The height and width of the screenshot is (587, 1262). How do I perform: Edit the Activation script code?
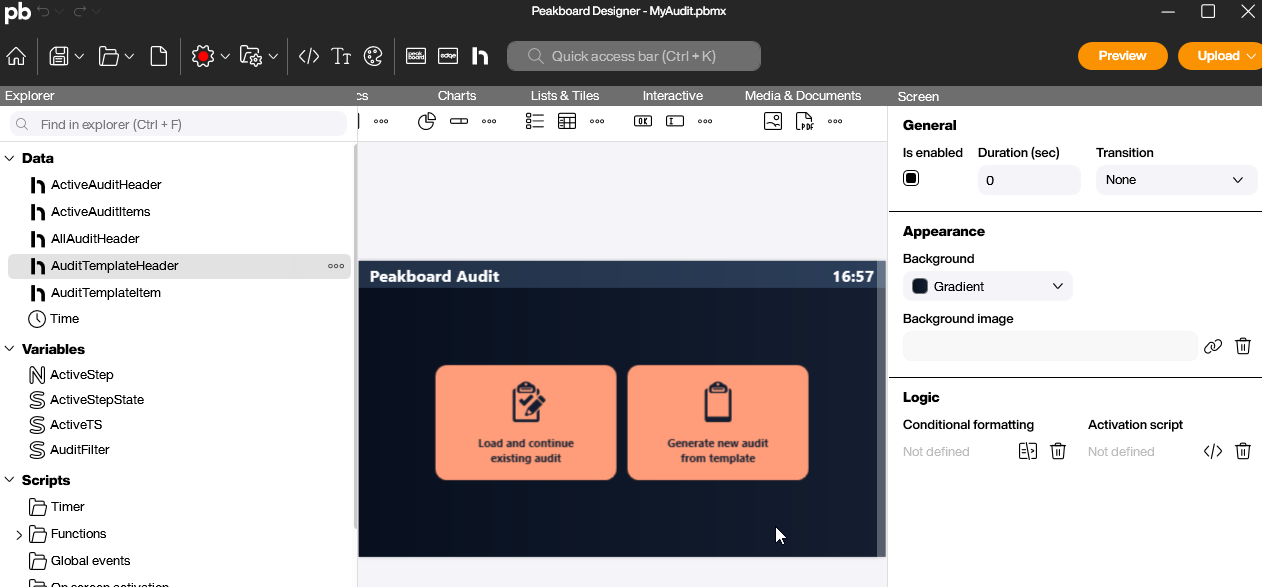click(1213, 451)
